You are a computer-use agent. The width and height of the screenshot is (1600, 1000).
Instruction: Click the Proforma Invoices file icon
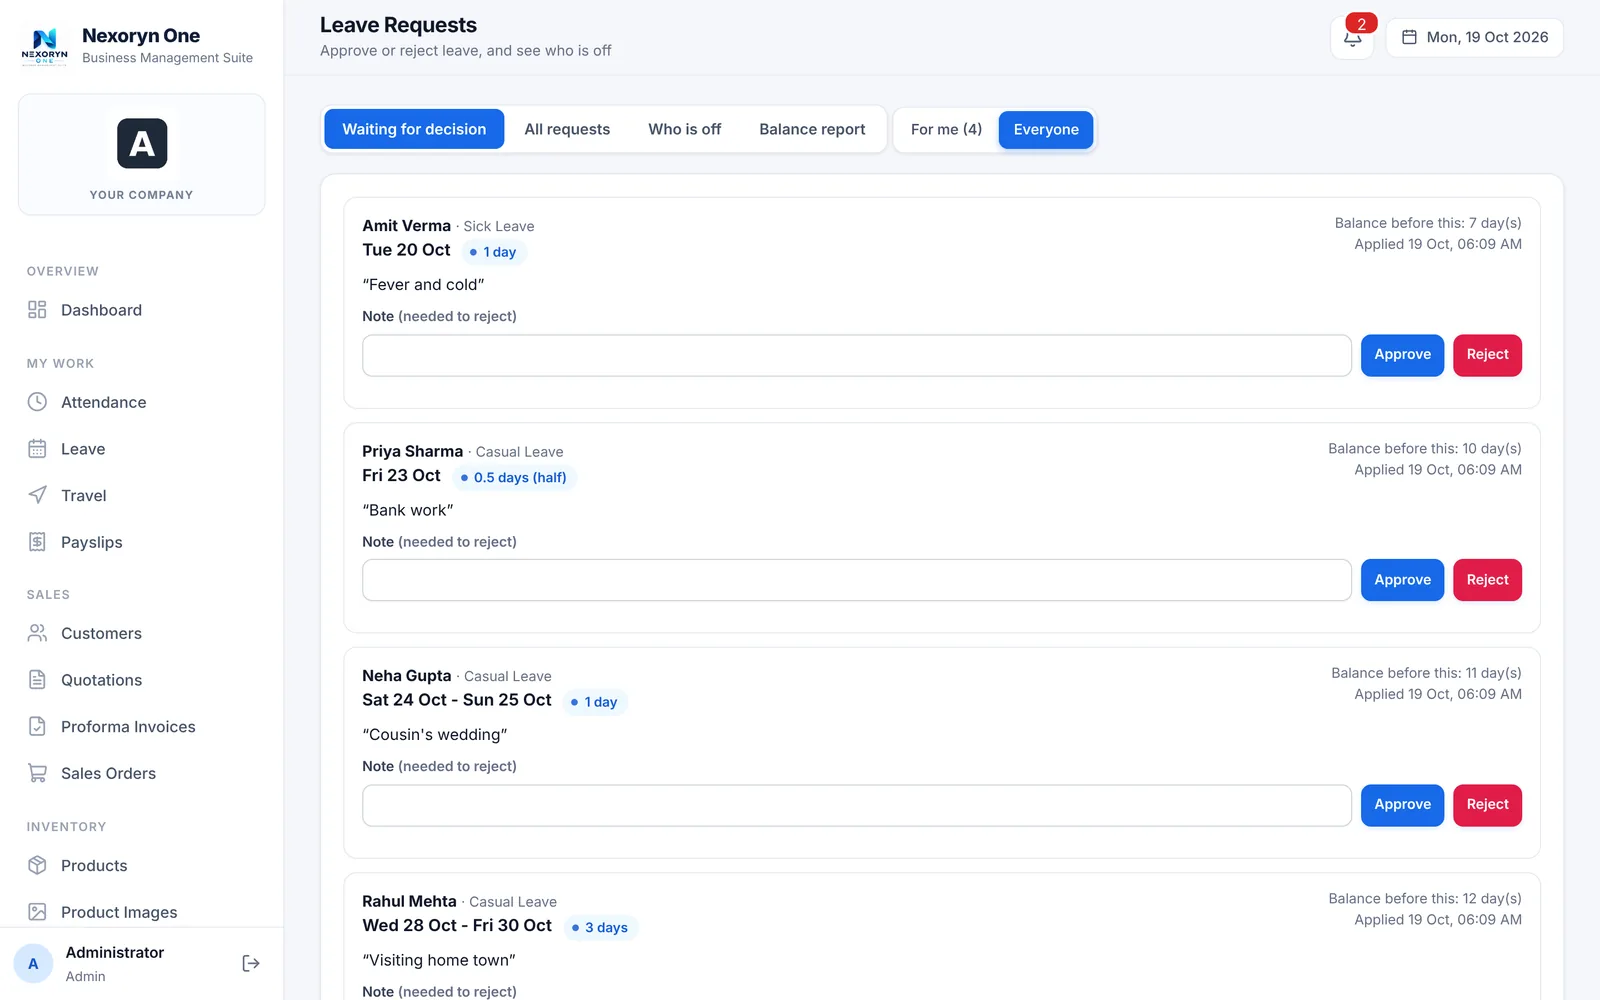coord(37,727)
